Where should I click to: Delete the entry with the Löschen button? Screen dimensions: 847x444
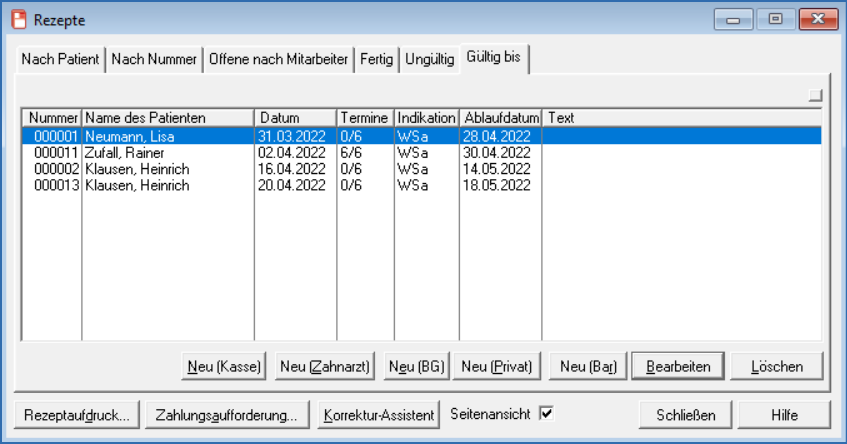click(x=776, y=367)
